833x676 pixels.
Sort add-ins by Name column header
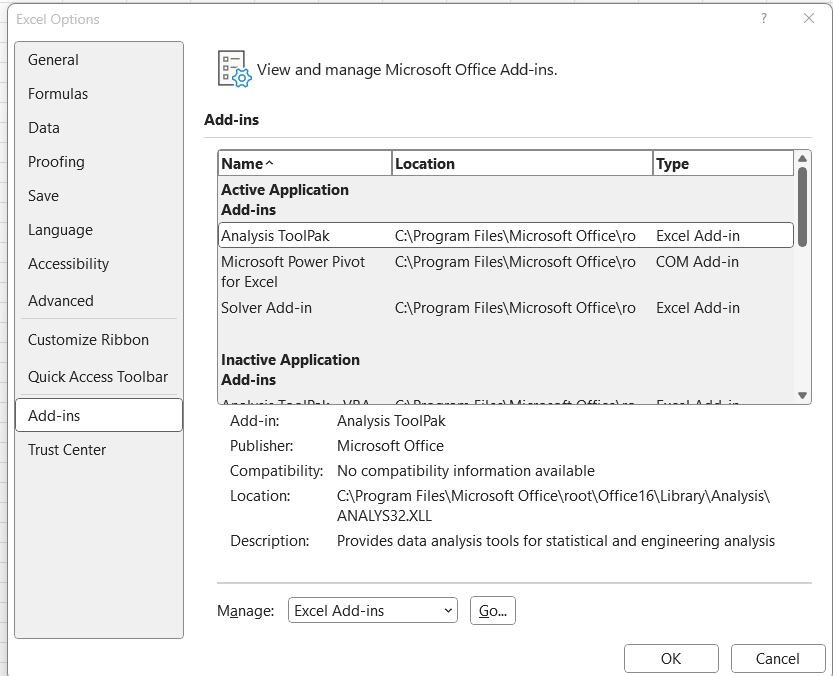point(305,164)
